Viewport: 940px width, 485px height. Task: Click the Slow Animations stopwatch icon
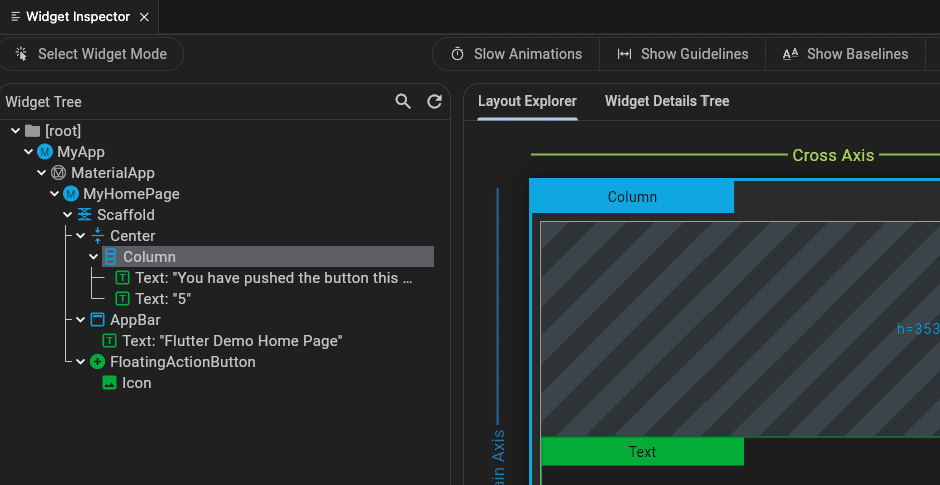tap(457, 54)
